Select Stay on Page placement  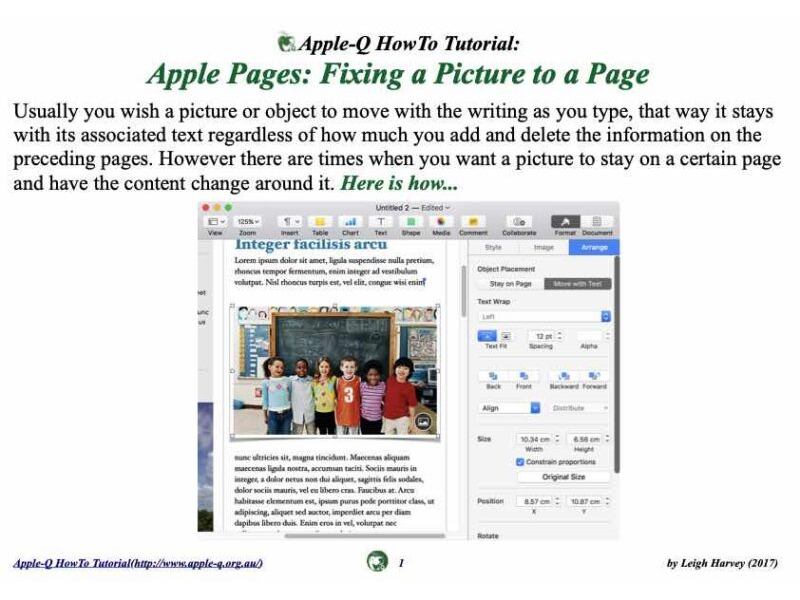pyautogui.click(x=510, y=284)
